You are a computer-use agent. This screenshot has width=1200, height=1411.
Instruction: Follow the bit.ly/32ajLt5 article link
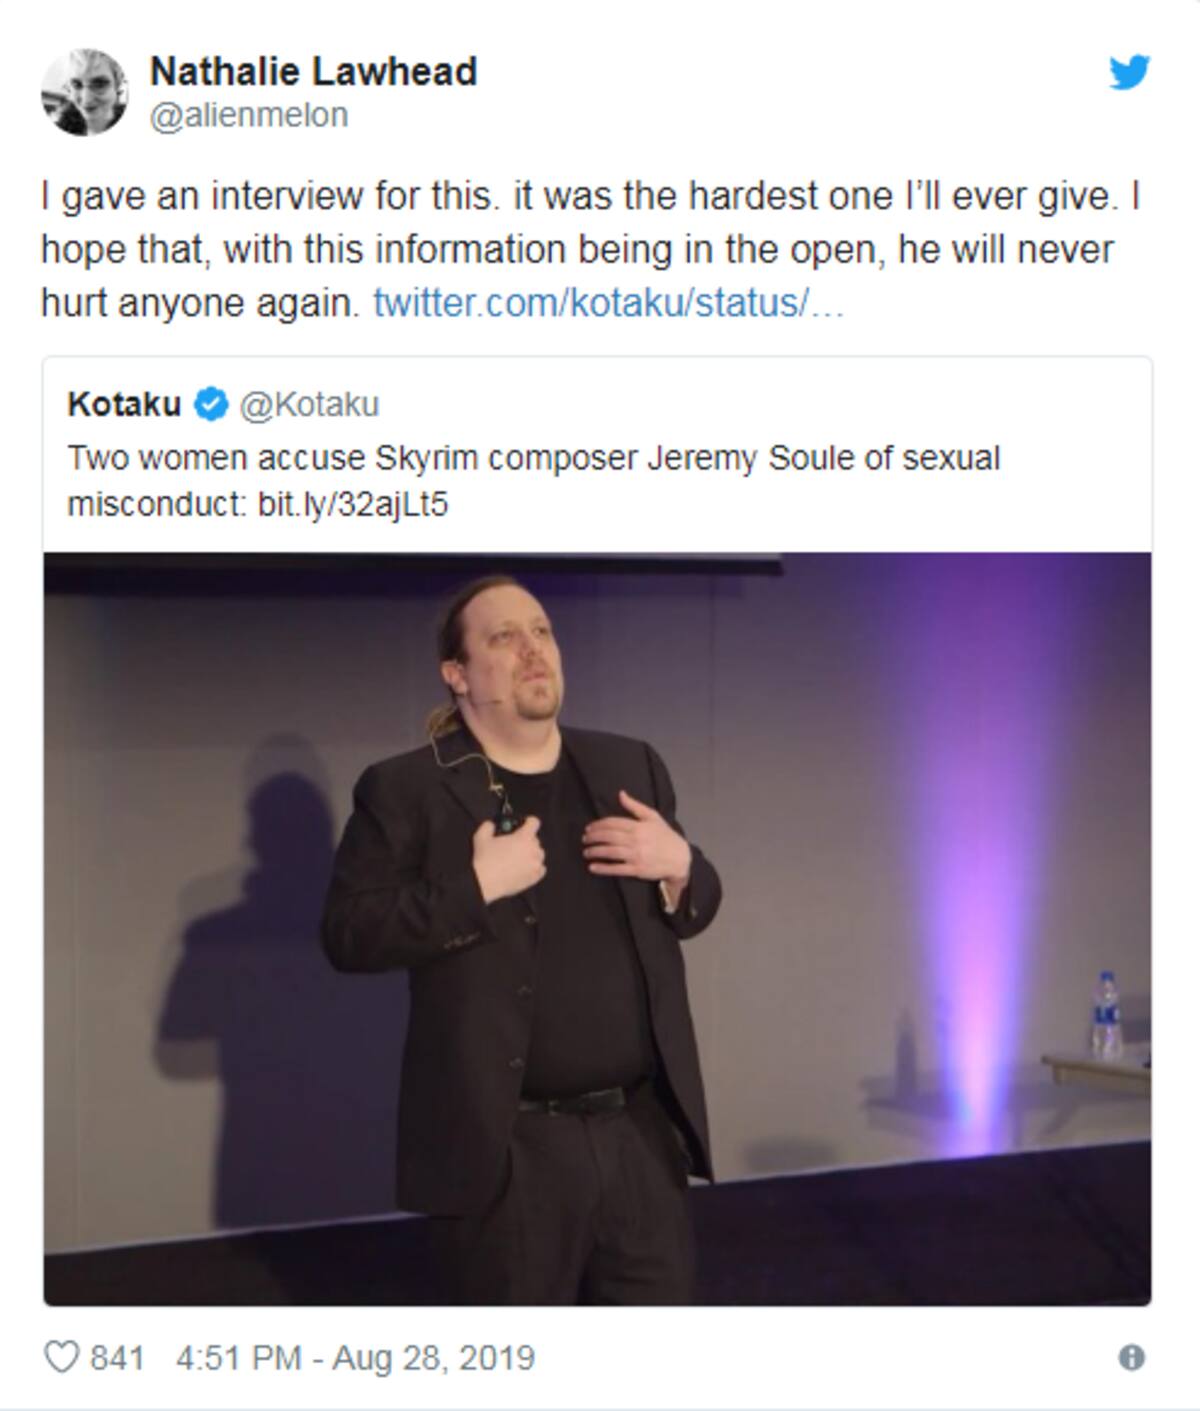353,505
